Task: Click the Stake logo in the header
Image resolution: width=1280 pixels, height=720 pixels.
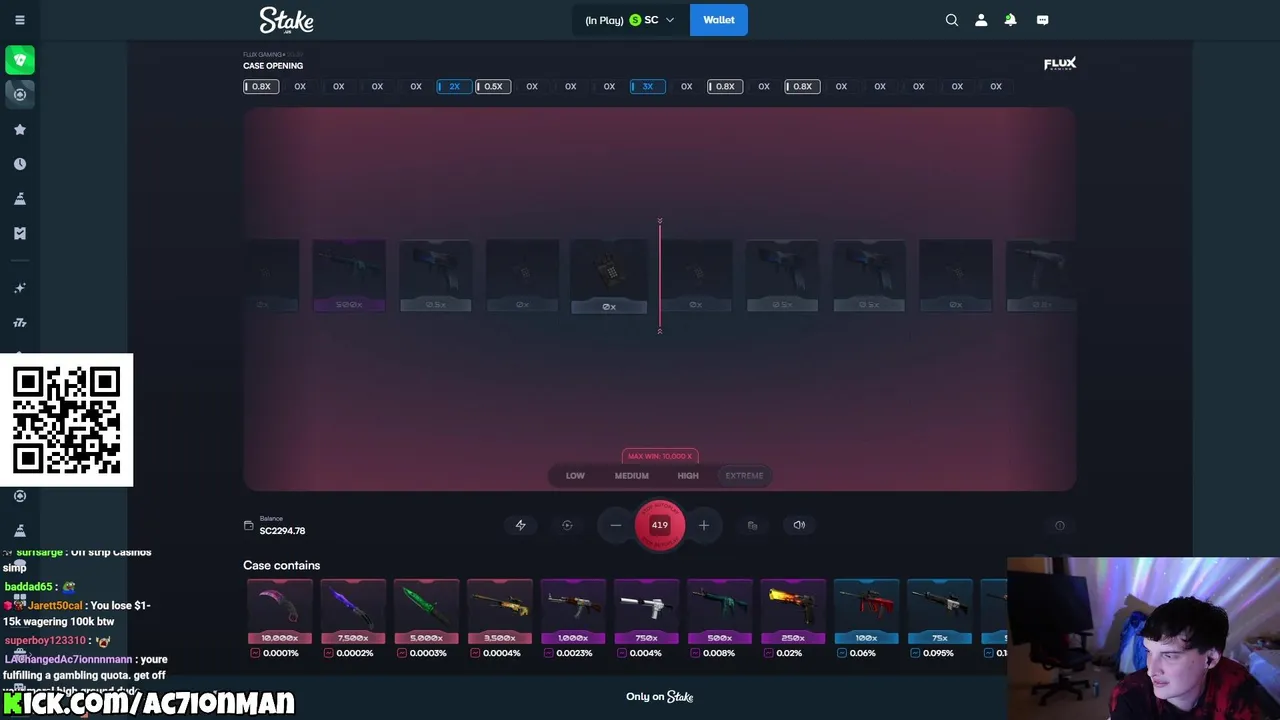Action: 286,20
